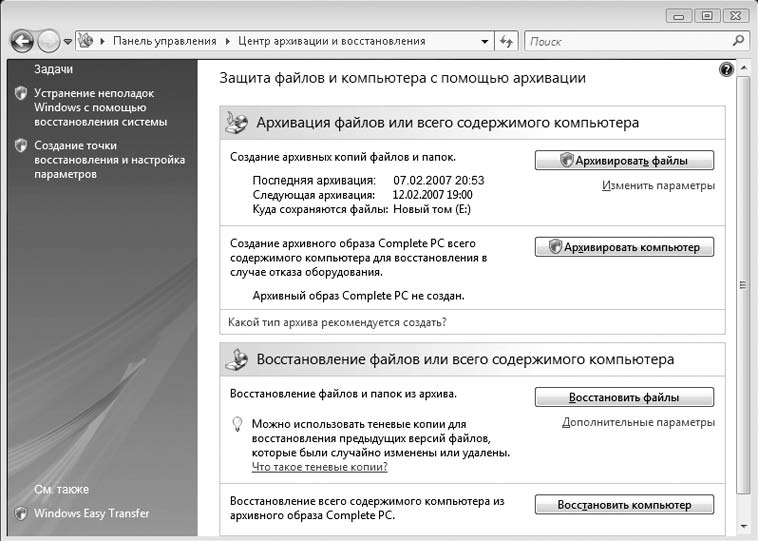The image size is (758, 541).
Task: Click the shield icon next to Windows Easy Transfer
Action: click(x=21, y=513)
